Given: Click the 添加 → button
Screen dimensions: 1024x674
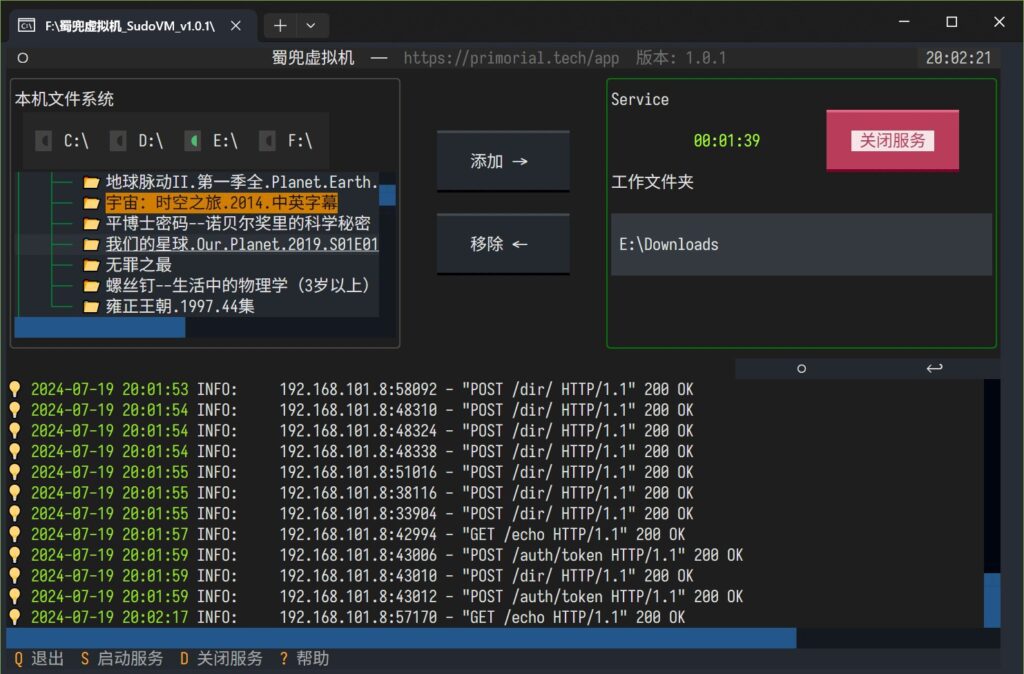Looking at the screenshot, I should 503,161.
